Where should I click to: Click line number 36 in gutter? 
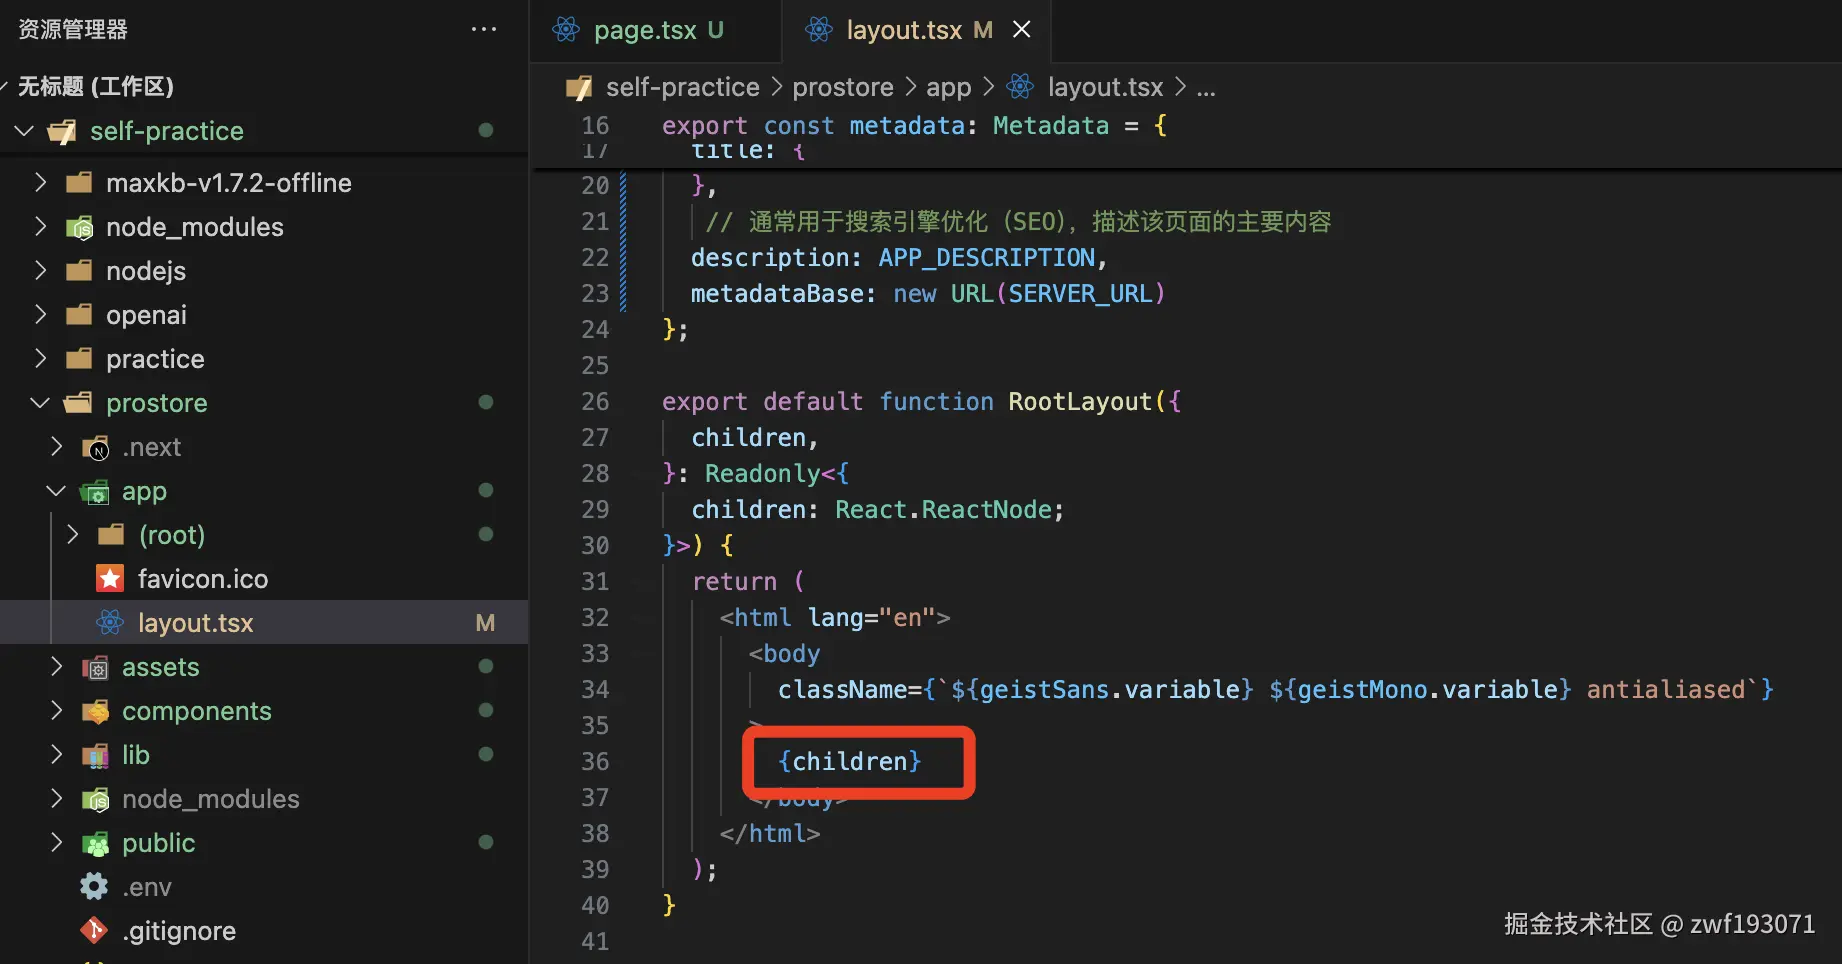[x=595, y=762]
